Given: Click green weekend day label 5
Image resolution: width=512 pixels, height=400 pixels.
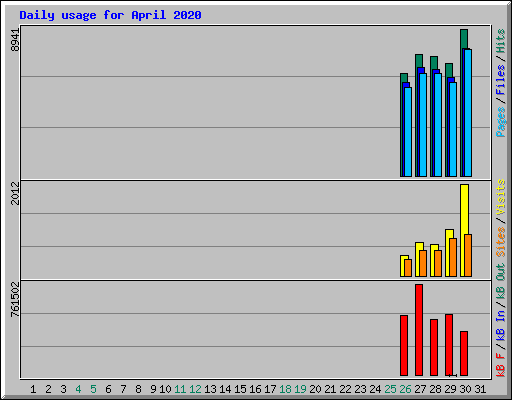Looking at the screenshot, I should pyautogui.click(x=93, y=389).
